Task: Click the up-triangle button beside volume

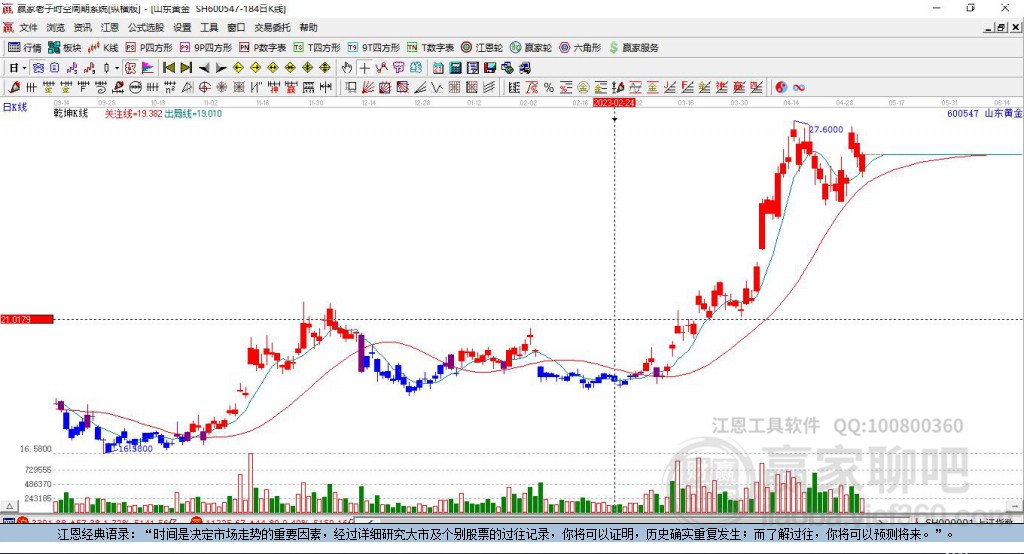Action: [x=10, y=506]
